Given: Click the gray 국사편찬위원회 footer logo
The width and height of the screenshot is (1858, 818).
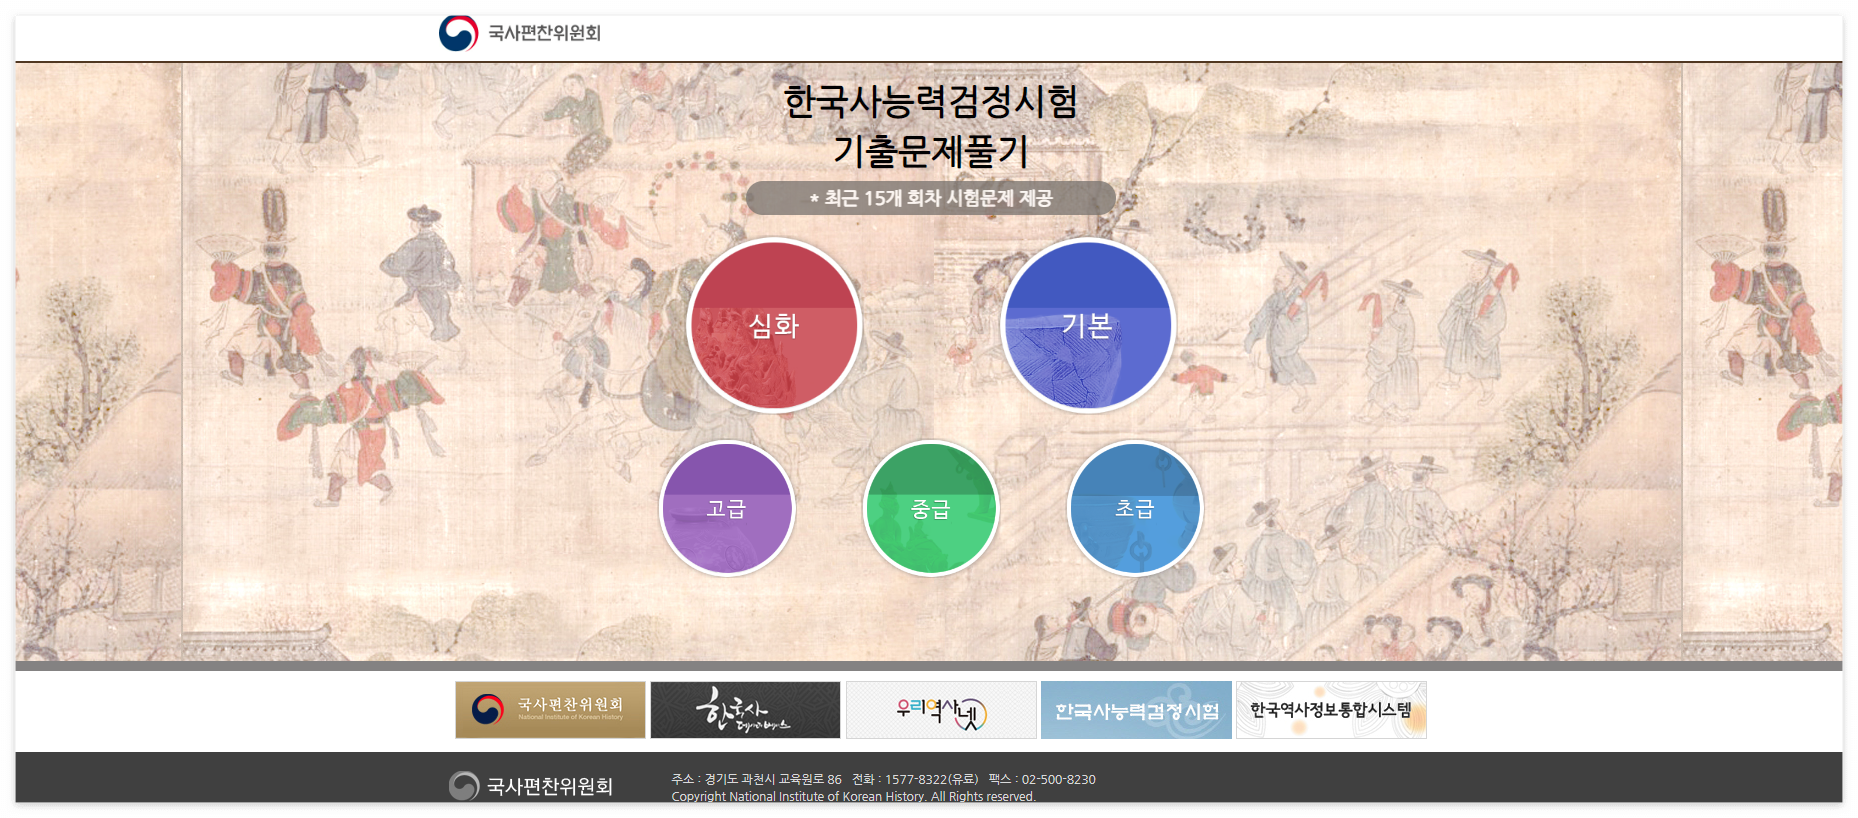Looking at the screenshot, I should [x=531, y=786].
